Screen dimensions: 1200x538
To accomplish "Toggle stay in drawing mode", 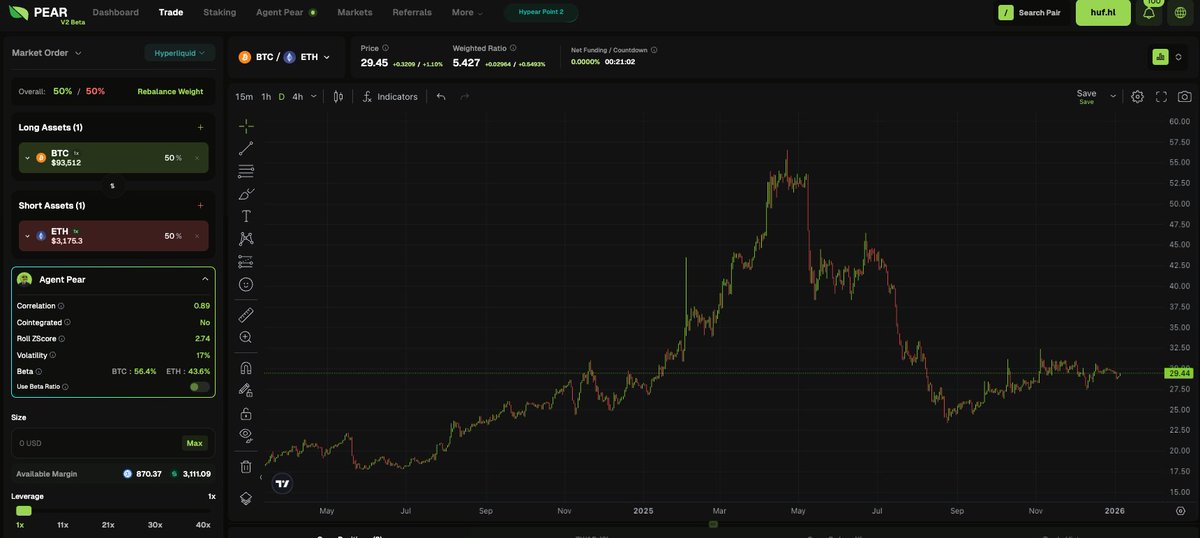I will [246, 390].
